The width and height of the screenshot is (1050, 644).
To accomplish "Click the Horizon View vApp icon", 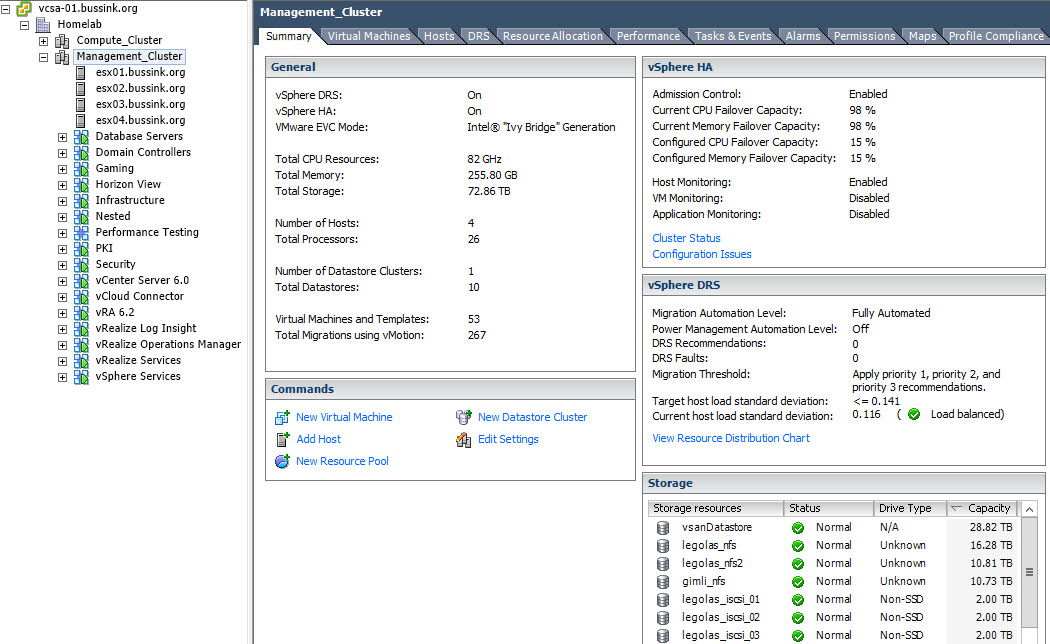I will [81, 185].
